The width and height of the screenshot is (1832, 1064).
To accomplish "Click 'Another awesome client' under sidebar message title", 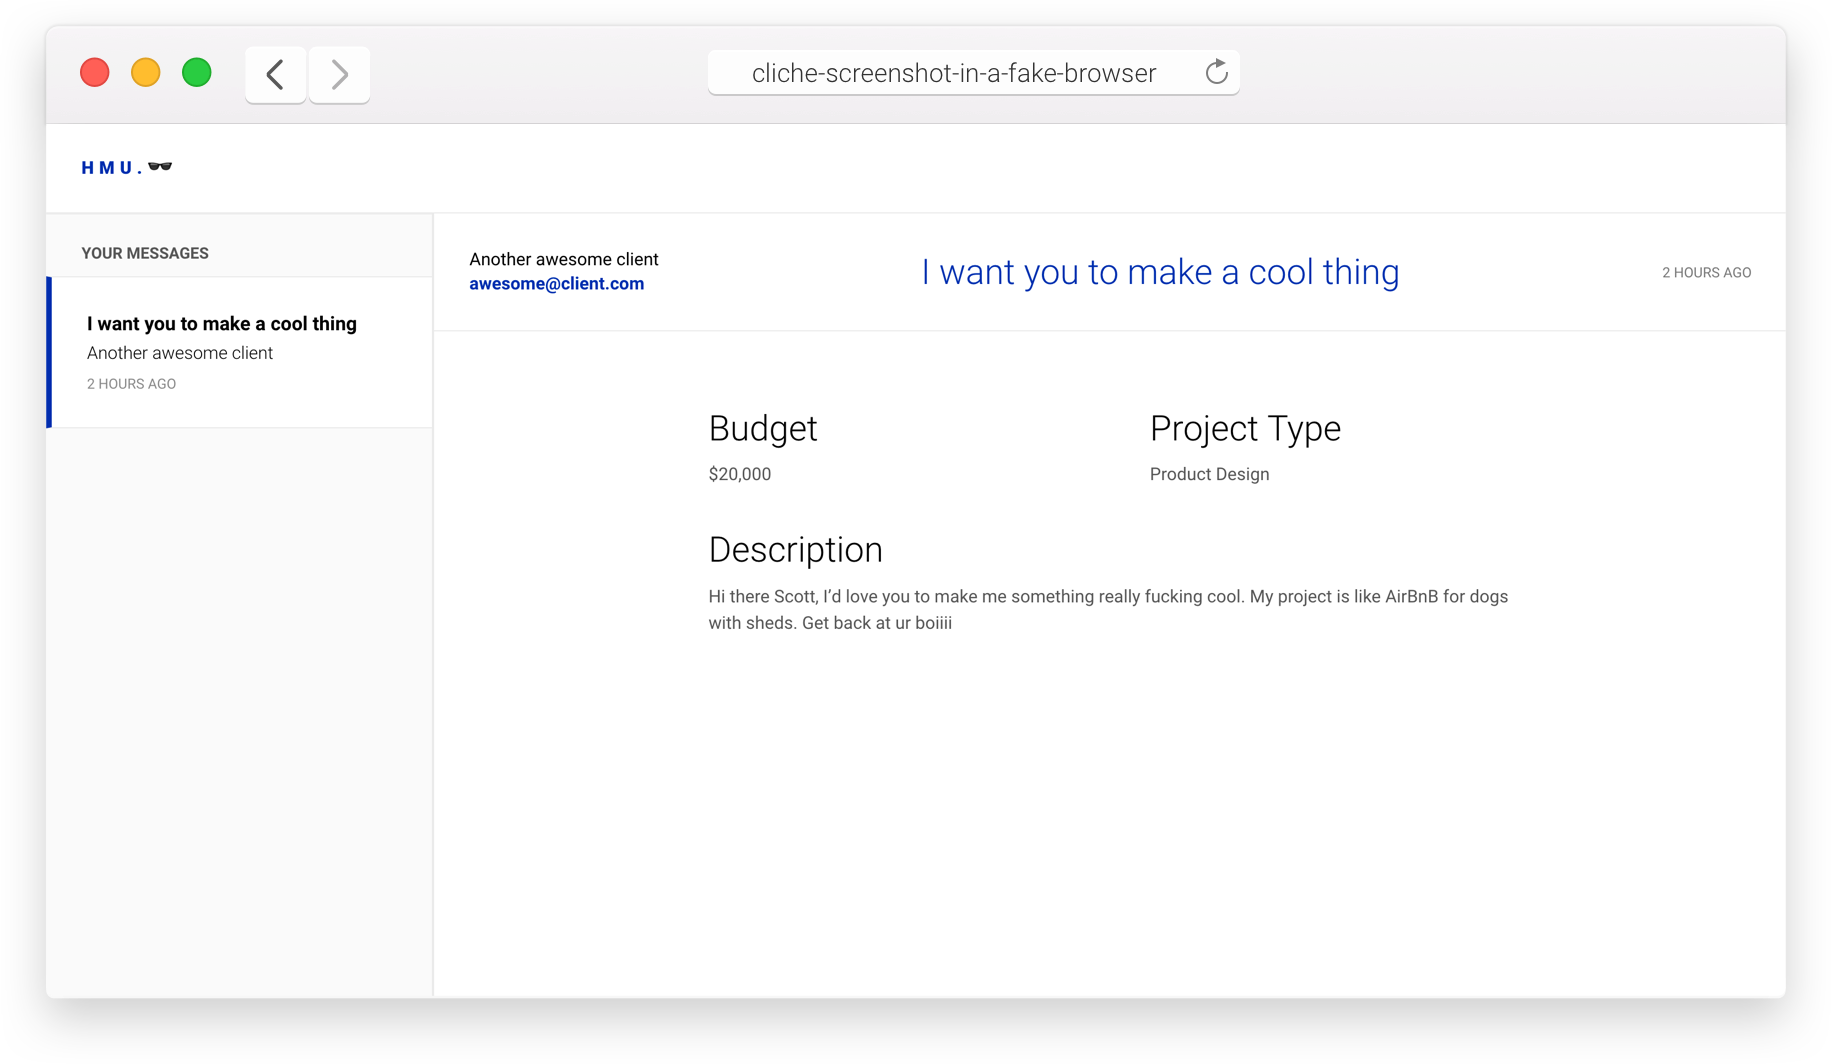I will click(180, 353).
